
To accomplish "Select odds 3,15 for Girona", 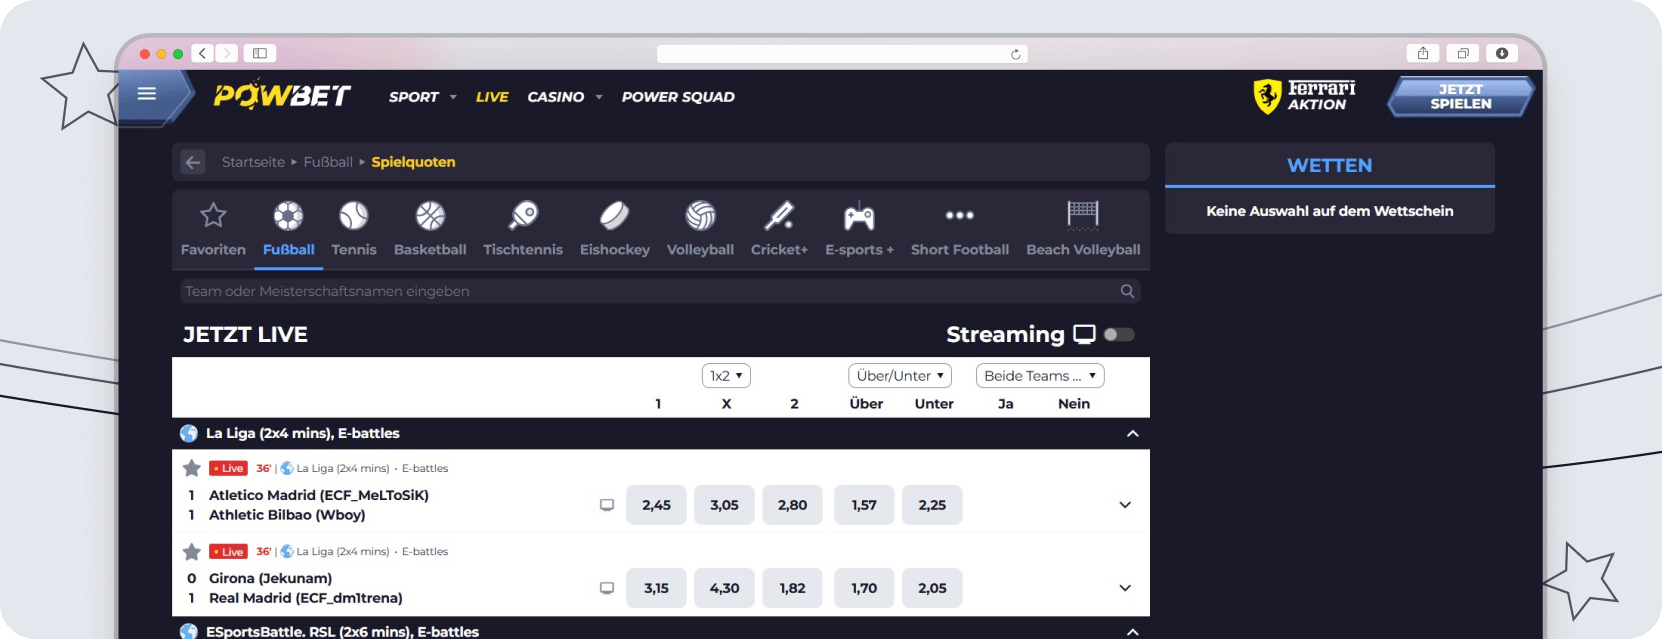I will click(656, 588).
